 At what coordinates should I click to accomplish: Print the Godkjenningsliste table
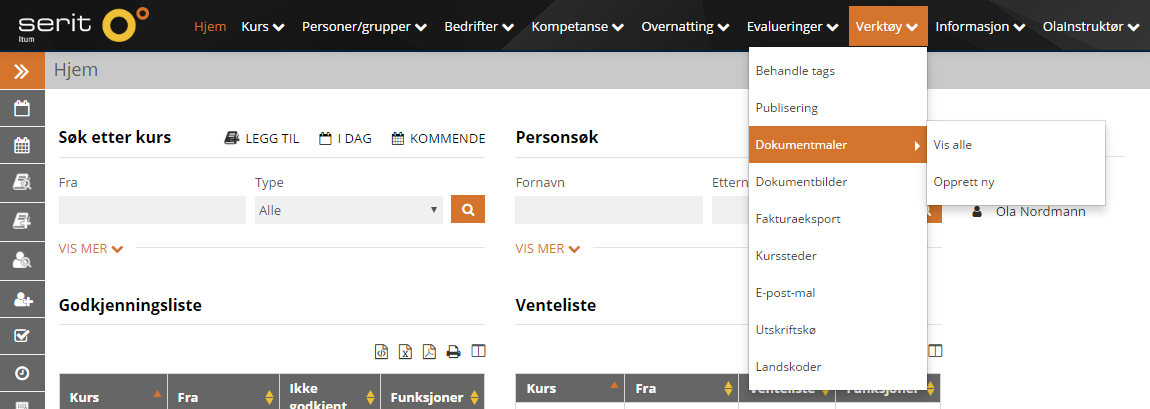[453, 352]
